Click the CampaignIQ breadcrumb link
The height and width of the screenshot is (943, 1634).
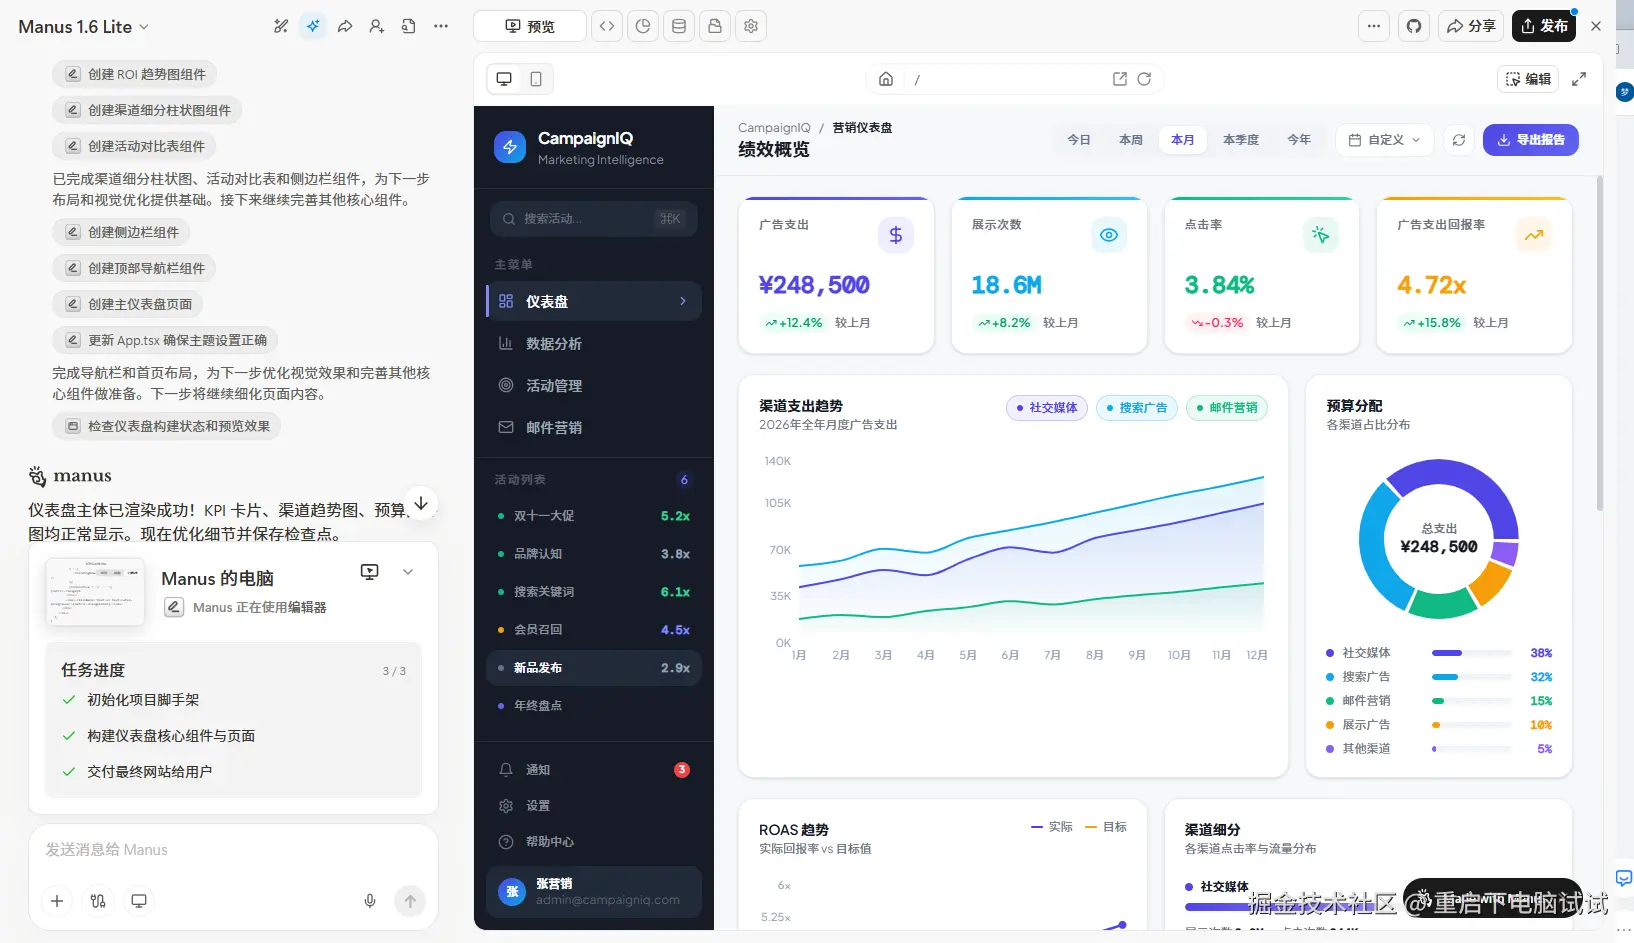point(774,128)
